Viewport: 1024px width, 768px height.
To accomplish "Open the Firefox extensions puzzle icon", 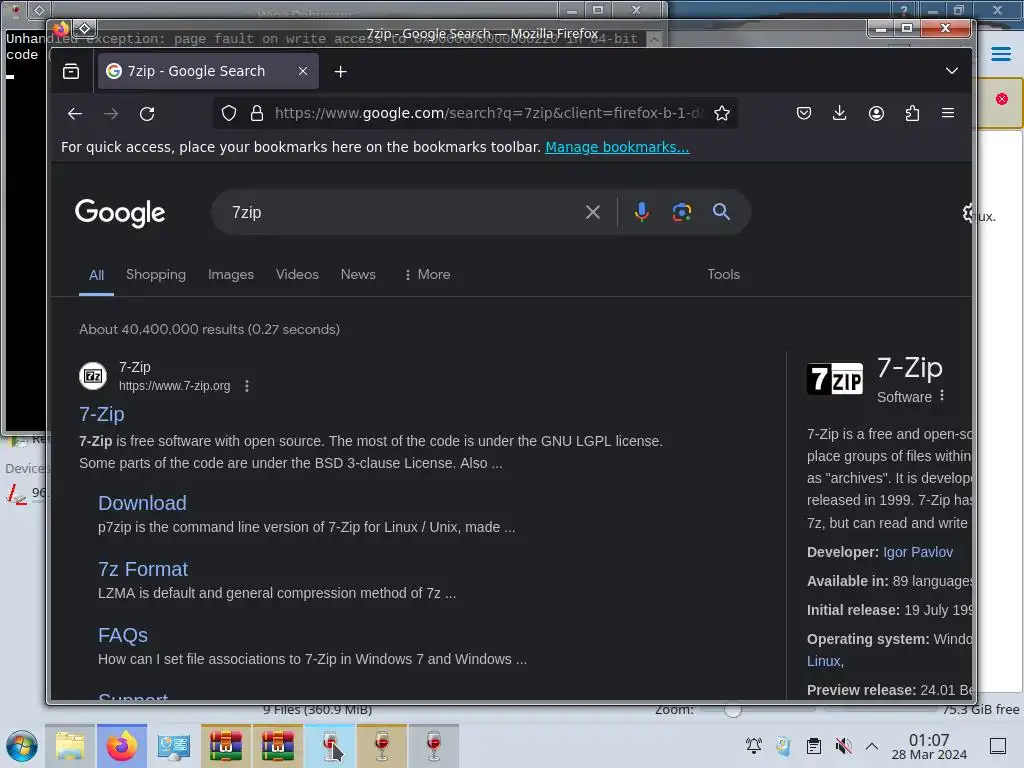I will click(x=912, y=114).
